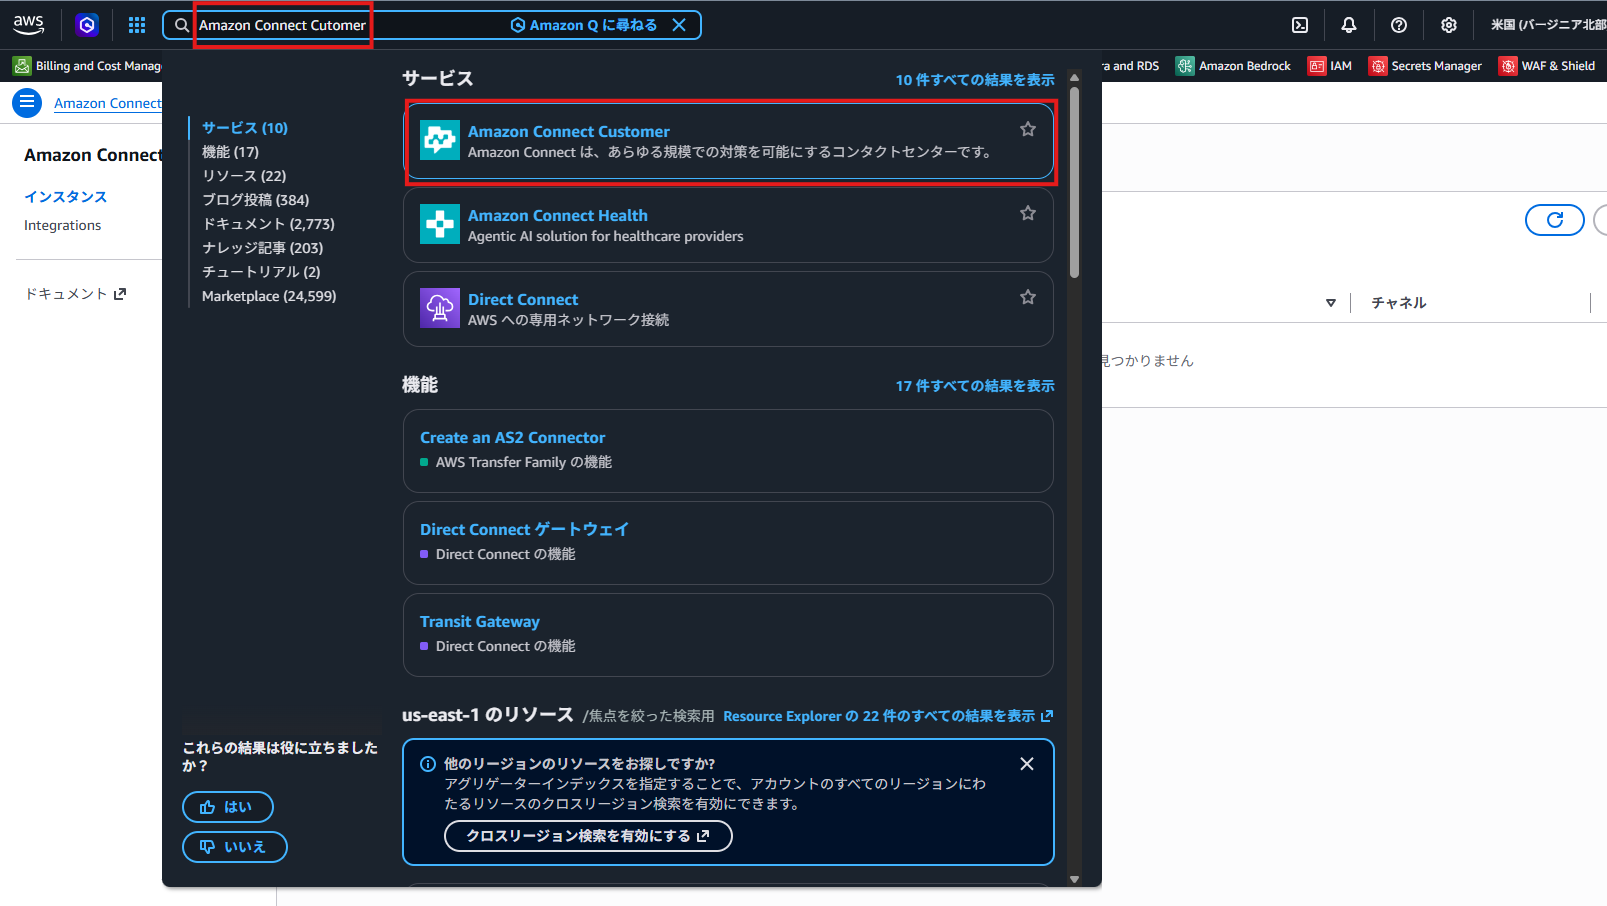Click the IAM icon in favorites bar
Image resolution: width=1607 pixels, height=906 pixels.
pyautogui.click(x=1317, y=66)
